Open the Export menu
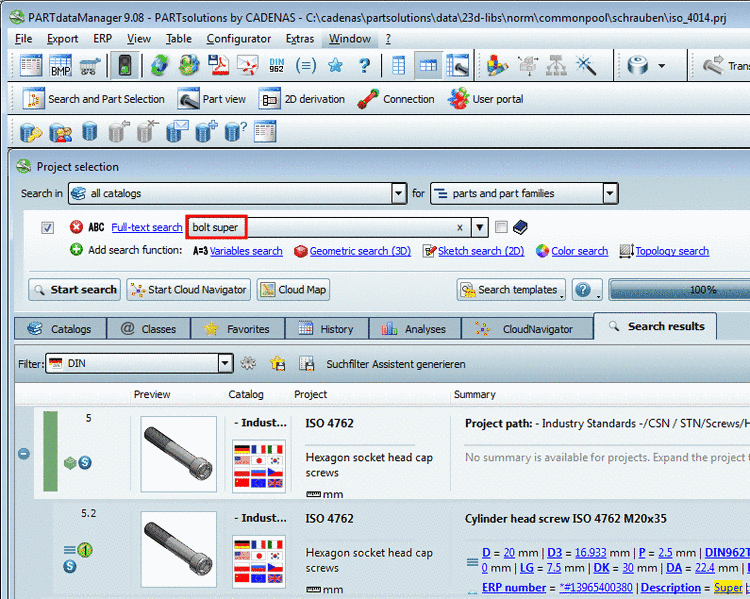 (x=62, y=39)
